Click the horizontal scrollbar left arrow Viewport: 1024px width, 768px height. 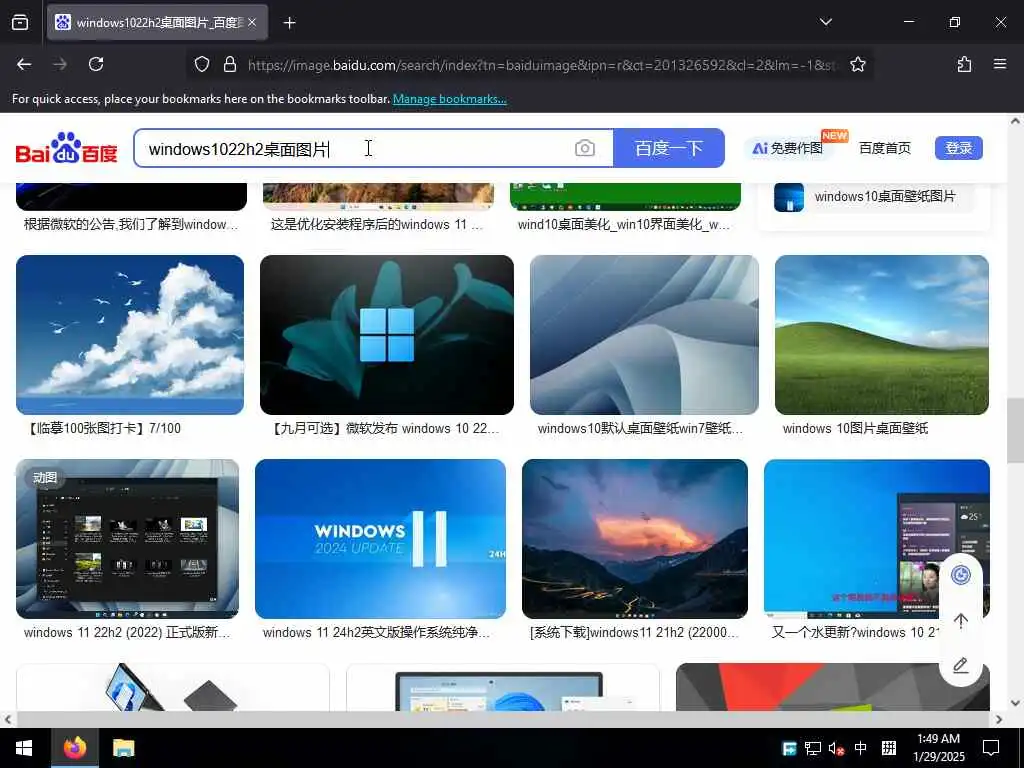click(7, 720)
